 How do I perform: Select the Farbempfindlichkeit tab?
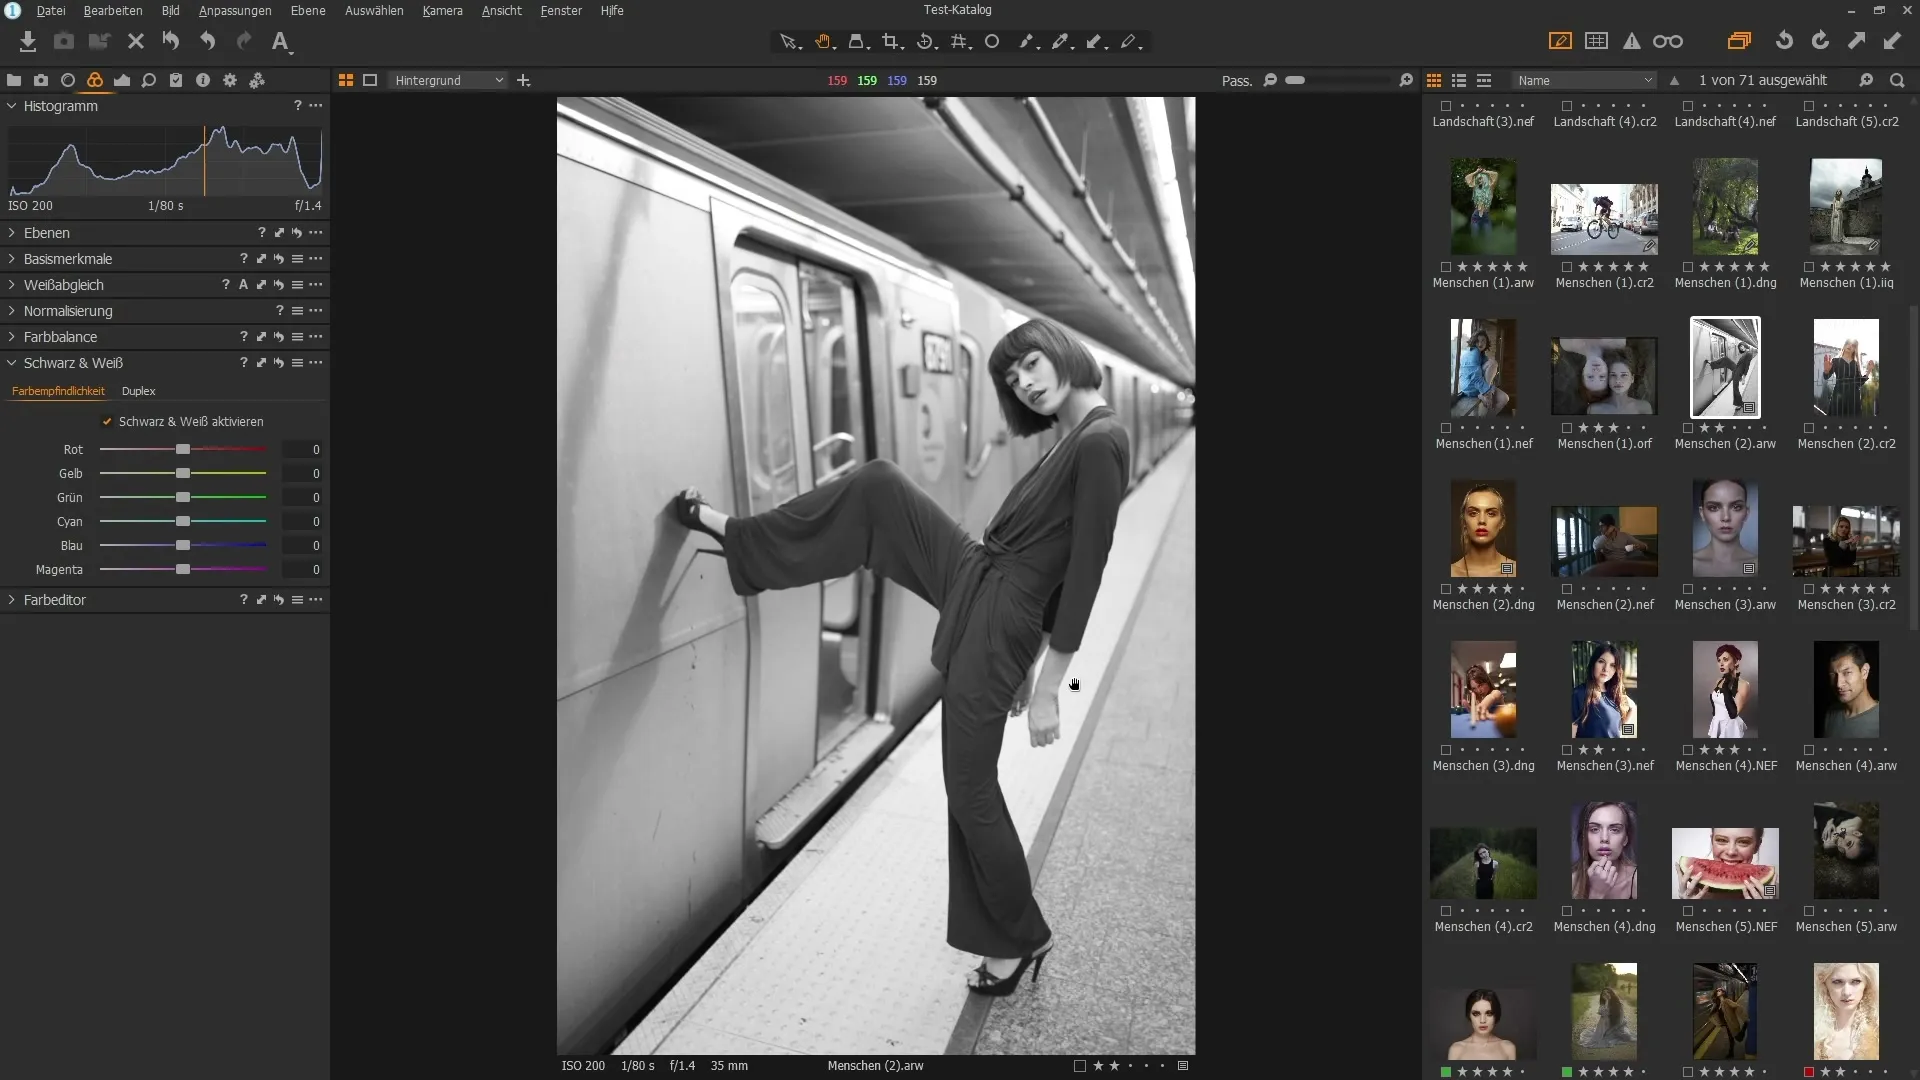coord(58,391)
